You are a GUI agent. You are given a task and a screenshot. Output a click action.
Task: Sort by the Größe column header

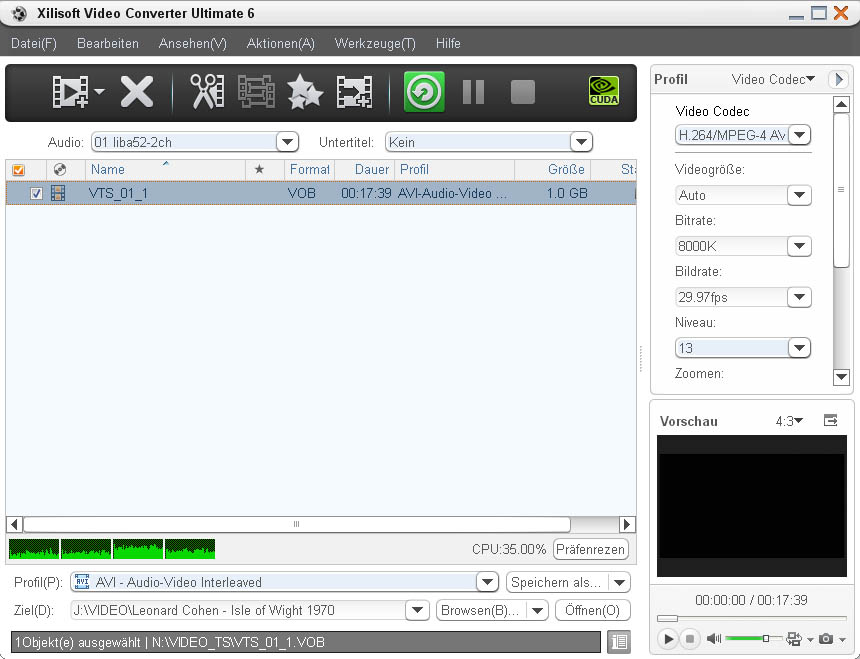[x=553, y=169]
